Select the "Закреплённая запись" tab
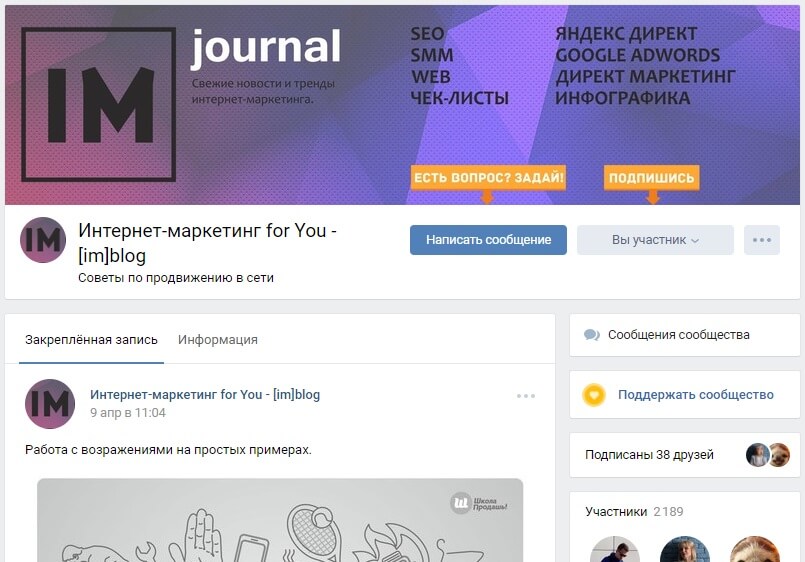Viewport: 805px width, 562px height. point(91,340)
